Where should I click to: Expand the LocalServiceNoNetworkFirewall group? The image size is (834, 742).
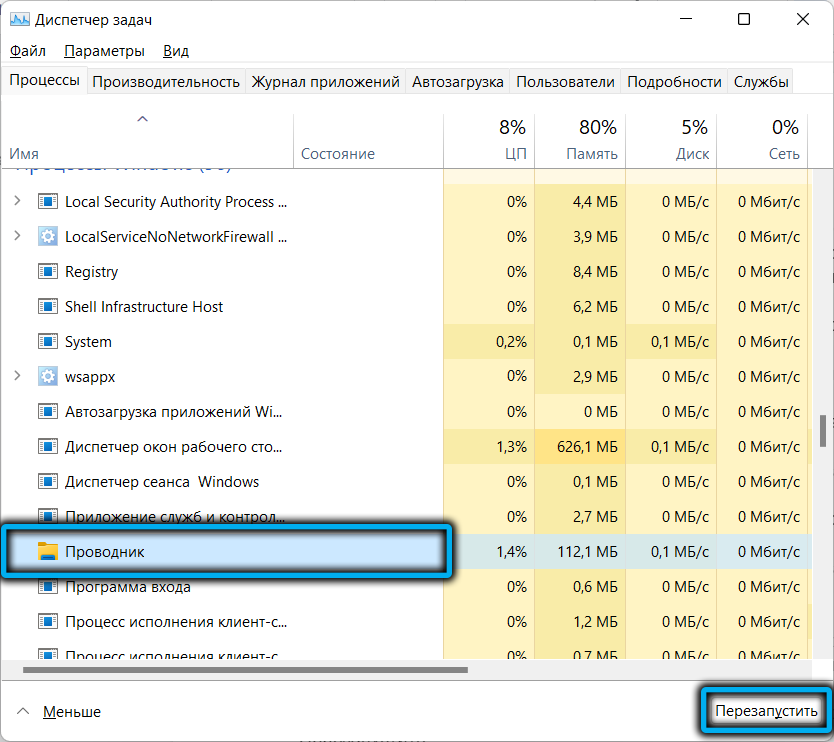(17, 236)
